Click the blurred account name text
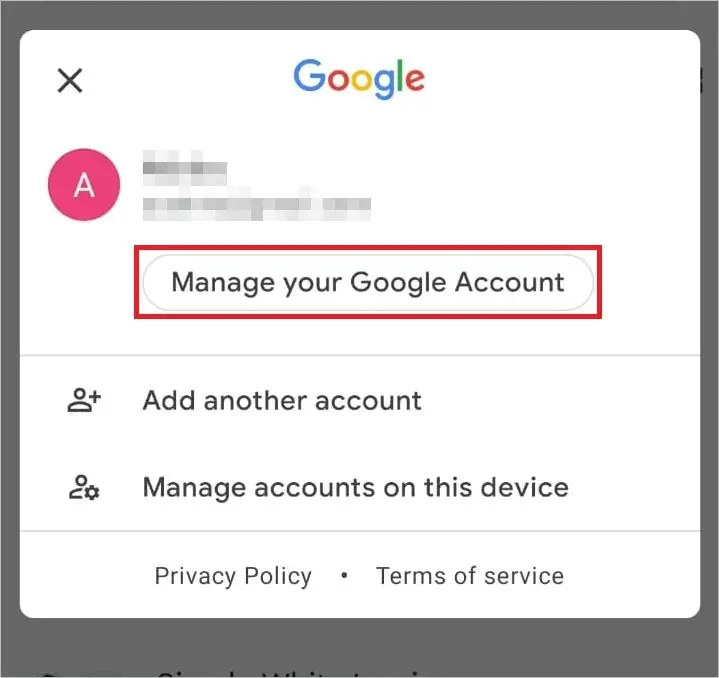This screenshot has width=719, height=678. click(x=185, y=168)
